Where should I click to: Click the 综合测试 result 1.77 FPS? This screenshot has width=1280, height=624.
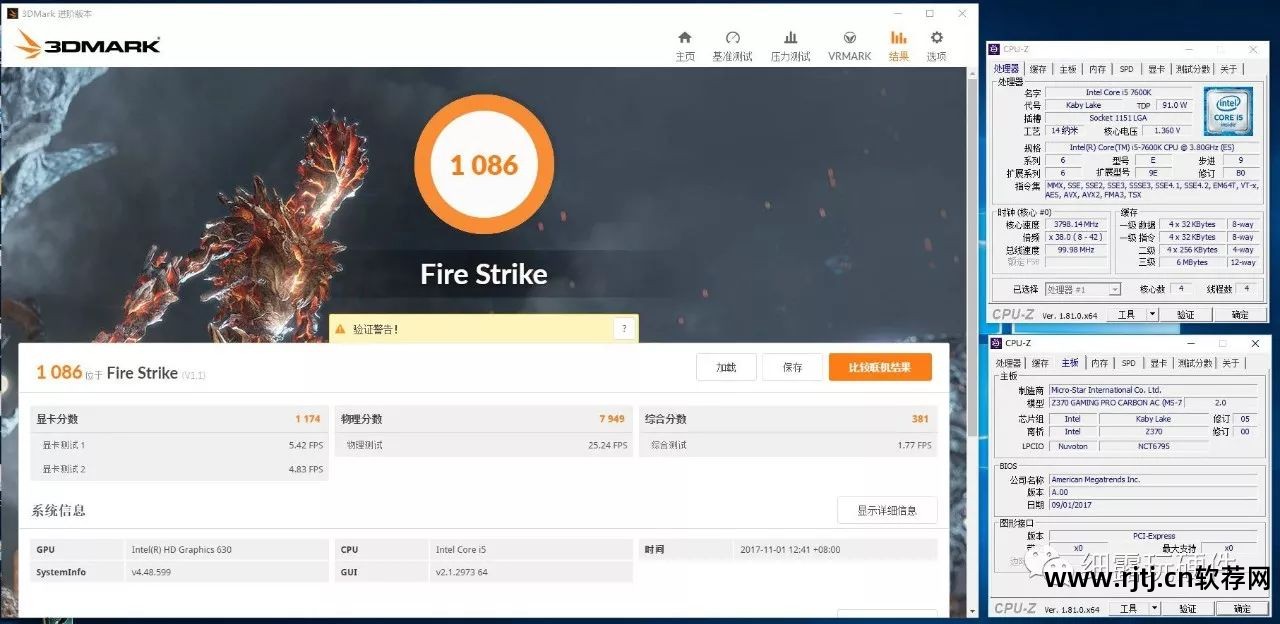[913, 445]
